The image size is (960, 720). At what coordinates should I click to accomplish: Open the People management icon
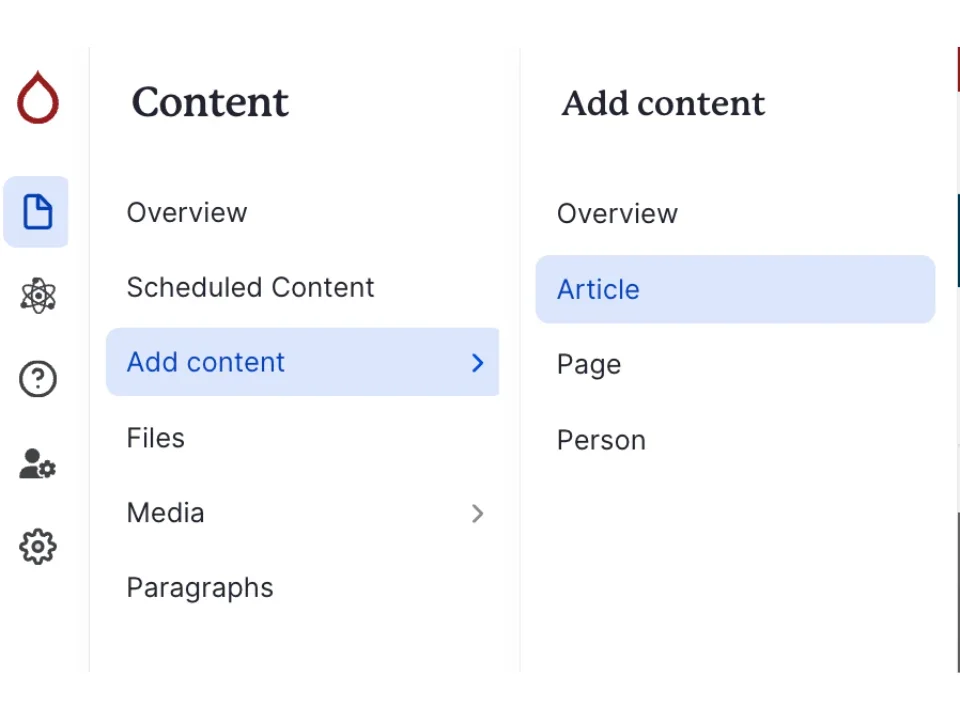[37, 463]
